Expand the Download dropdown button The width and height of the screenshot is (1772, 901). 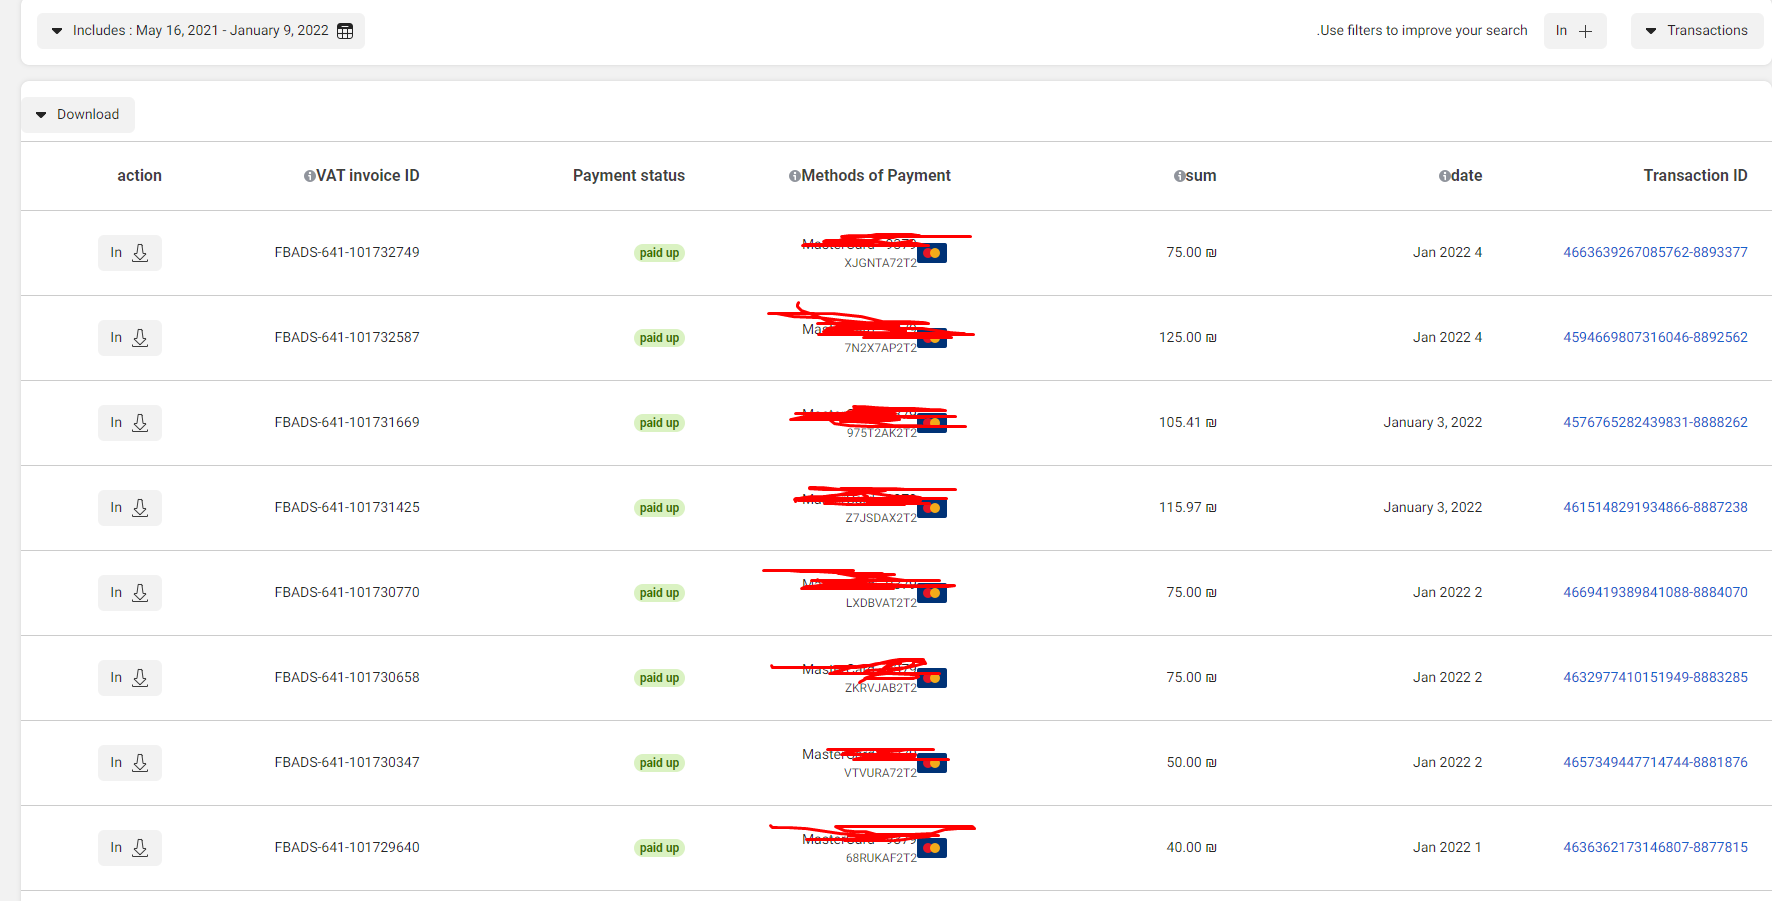point(78,115)
